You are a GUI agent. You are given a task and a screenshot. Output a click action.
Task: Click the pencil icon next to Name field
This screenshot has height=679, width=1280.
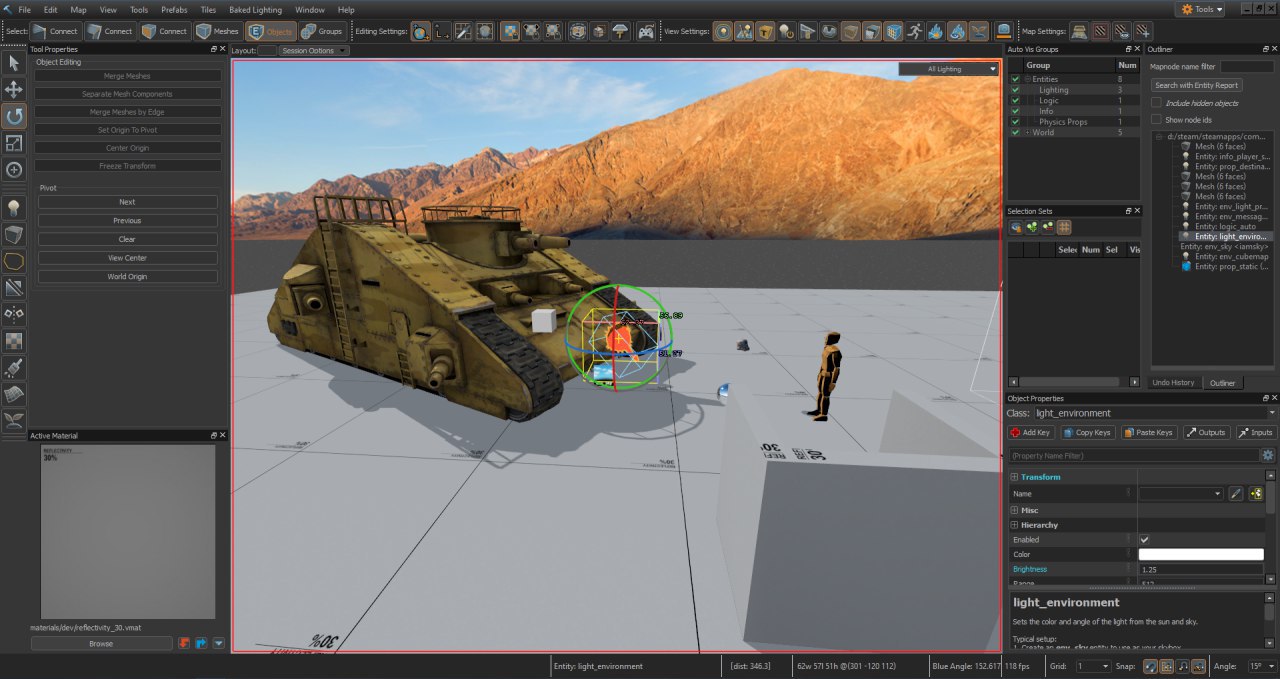[1236, 493]
